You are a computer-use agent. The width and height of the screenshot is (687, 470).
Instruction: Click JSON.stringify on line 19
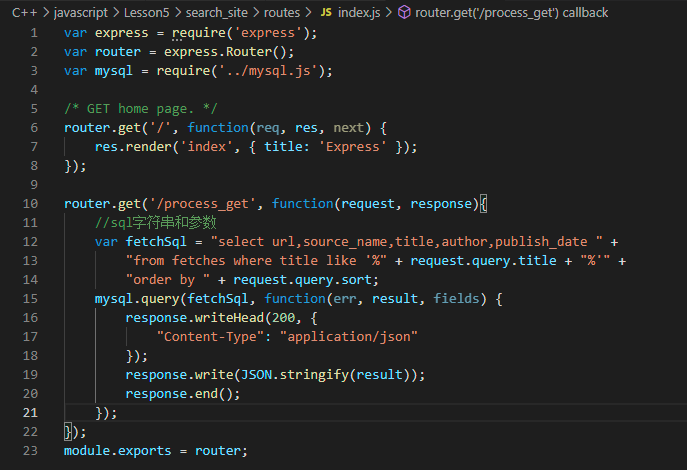coord(294,375)
